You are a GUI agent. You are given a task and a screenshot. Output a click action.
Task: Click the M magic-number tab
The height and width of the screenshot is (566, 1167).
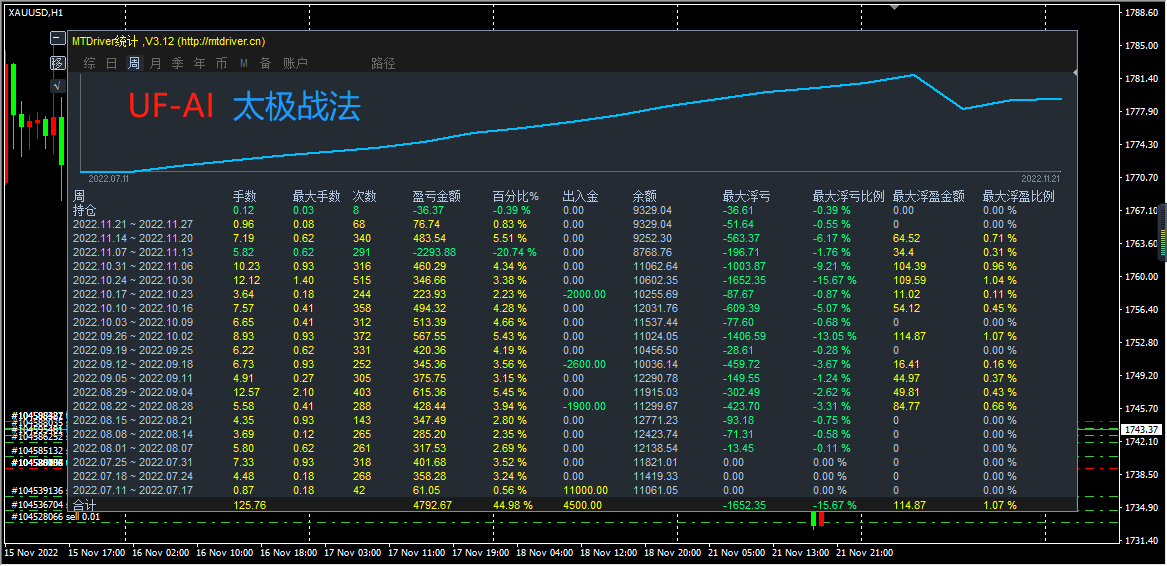point(243,63)
